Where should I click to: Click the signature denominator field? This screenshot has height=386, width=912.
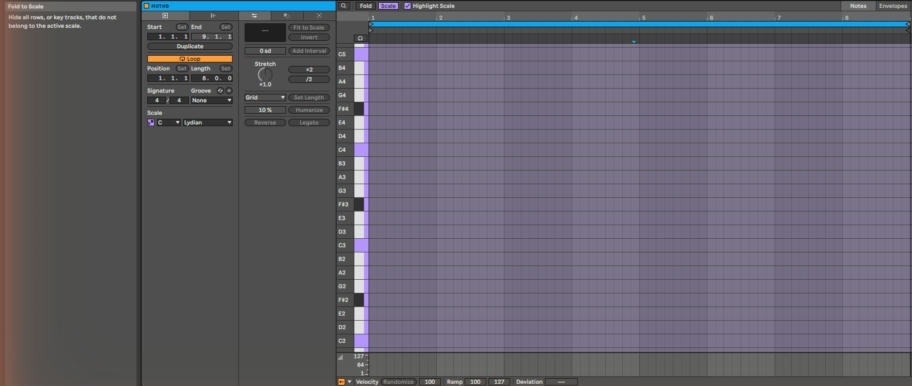pyautogui.click(x=179, y=100)
